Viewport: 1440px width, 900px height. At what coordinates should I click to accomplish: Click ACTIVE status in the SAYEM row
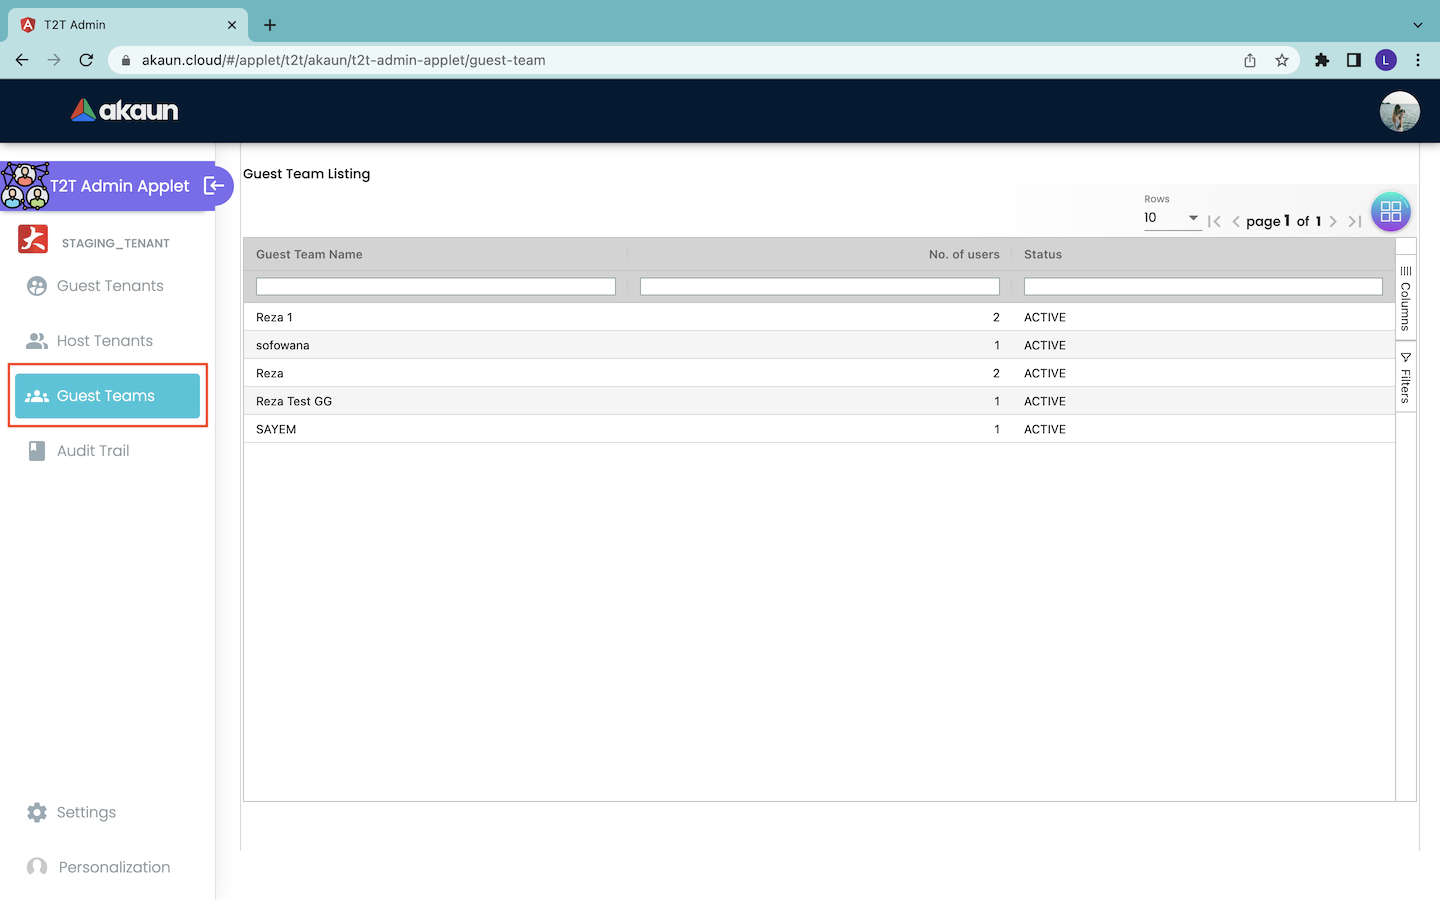click(1045, 429)
